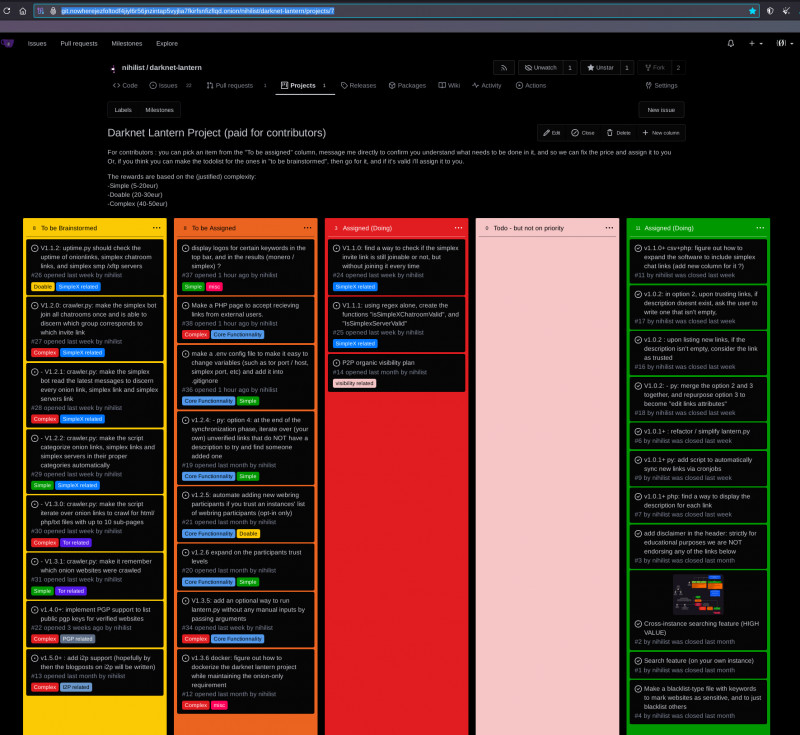Open the Cross-instance searching card thumbnail image
800x735 pixels.
coord(698,594)
